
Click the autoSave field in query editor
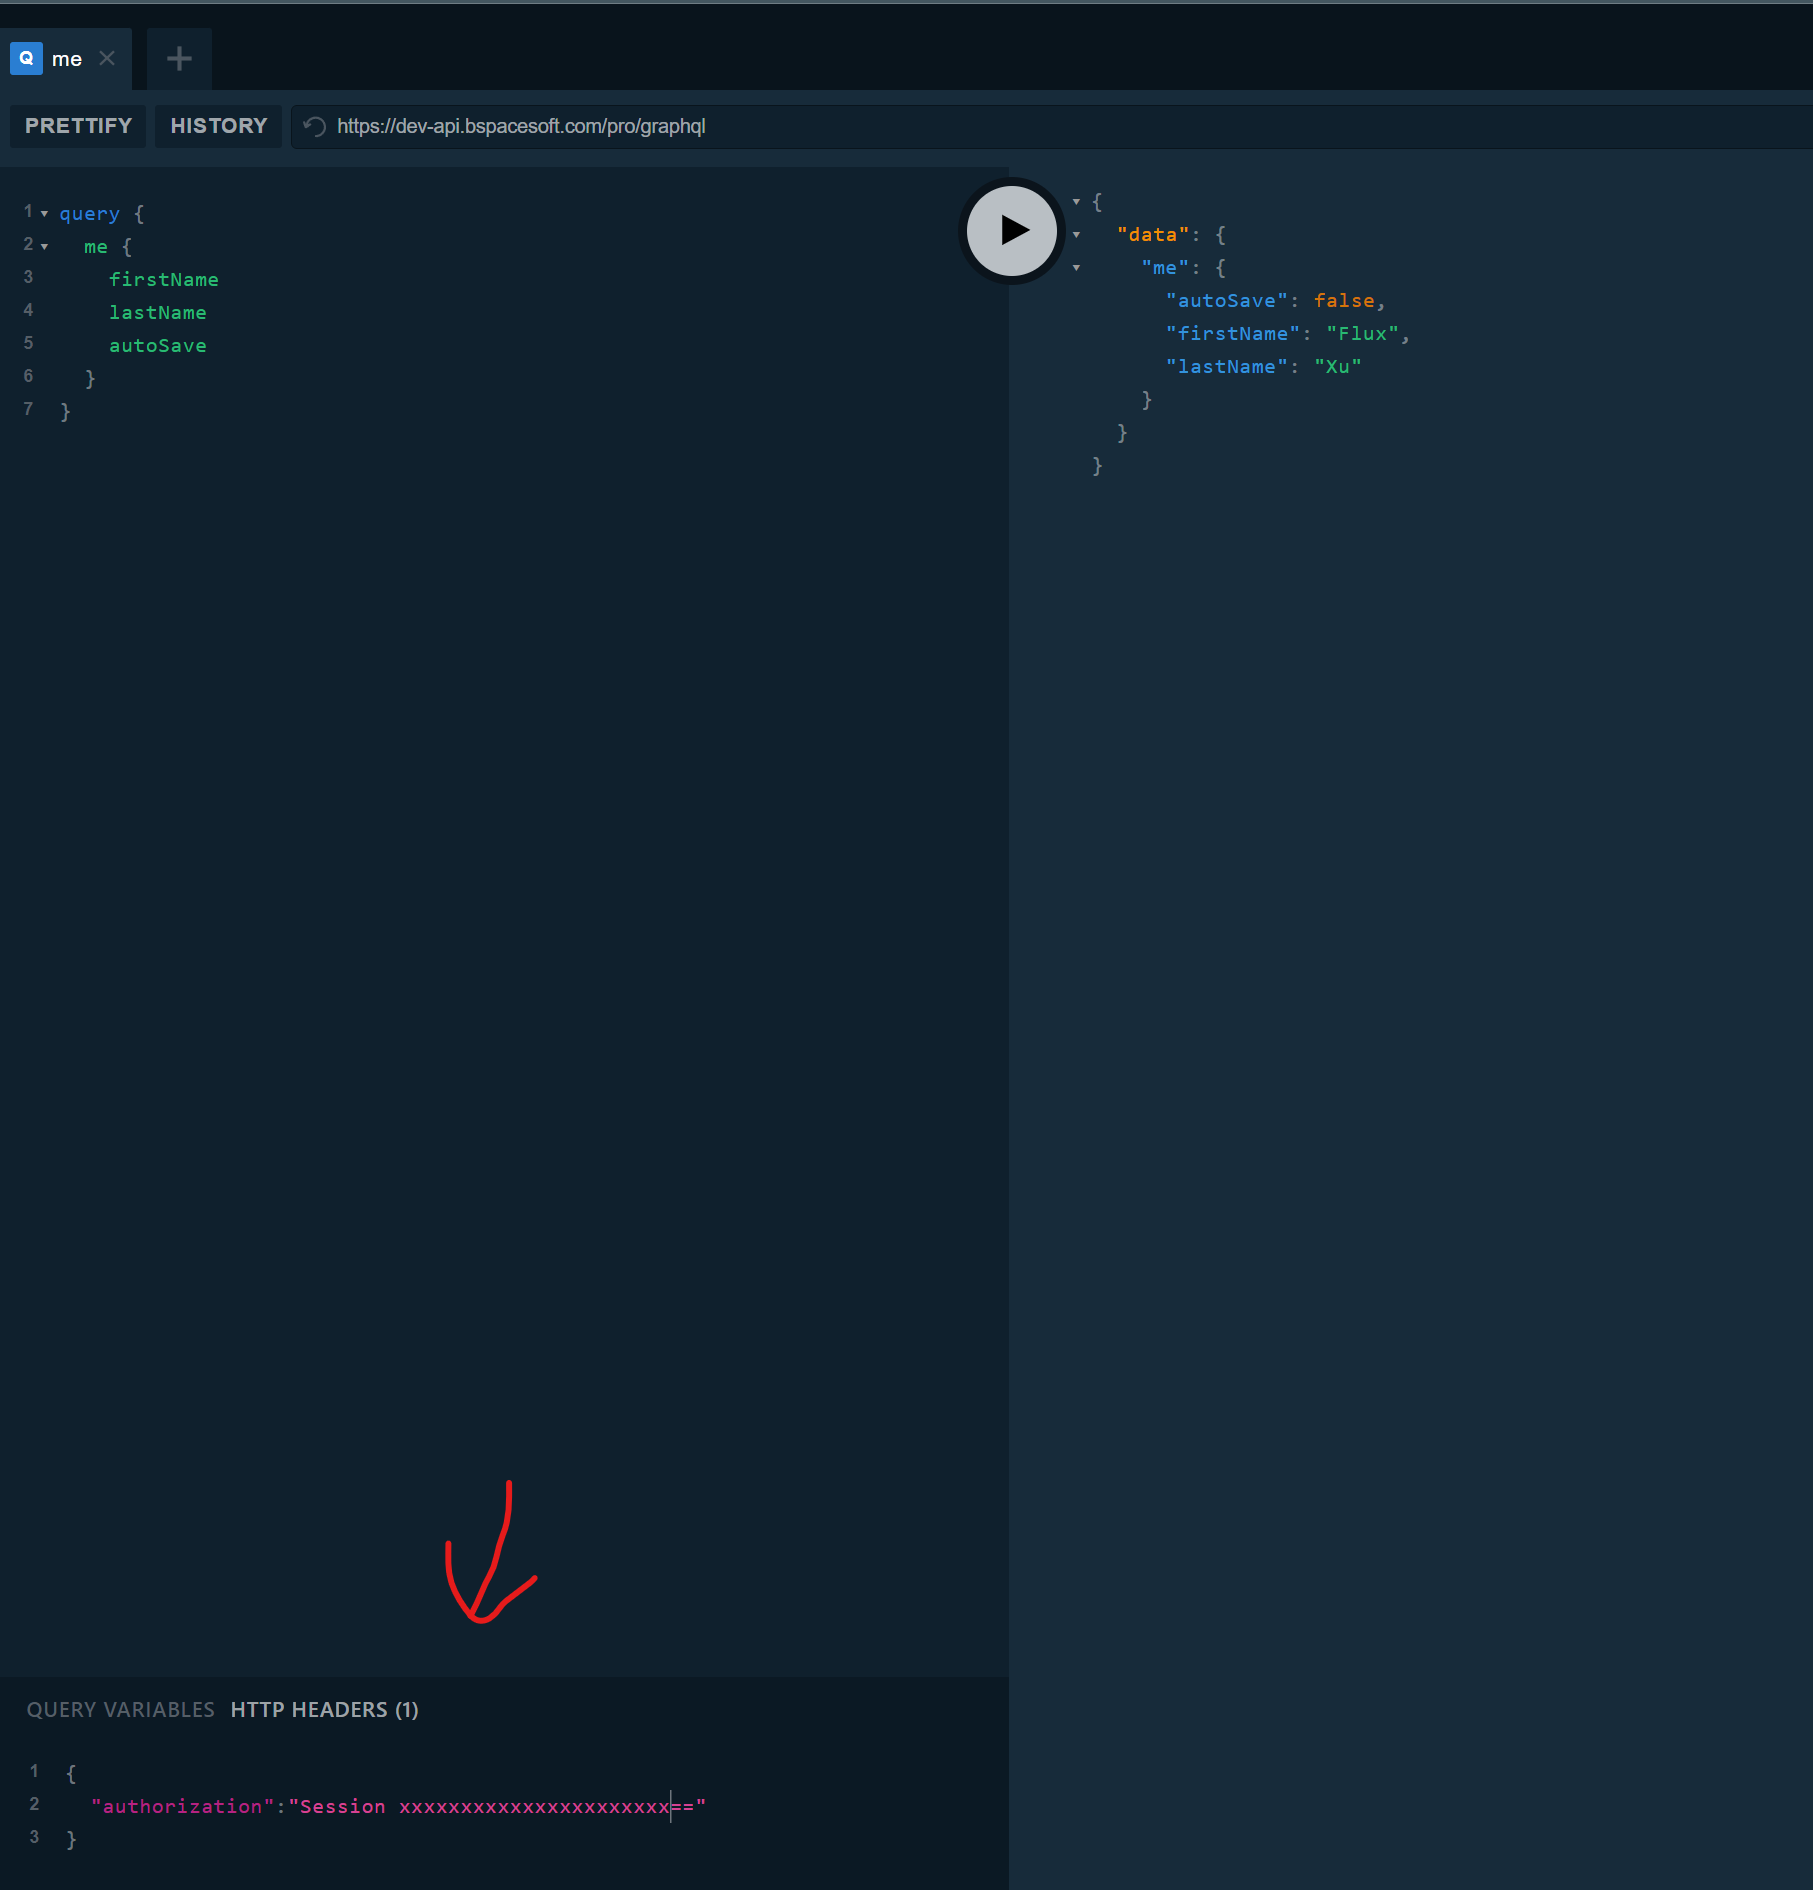tap(157, 346)
